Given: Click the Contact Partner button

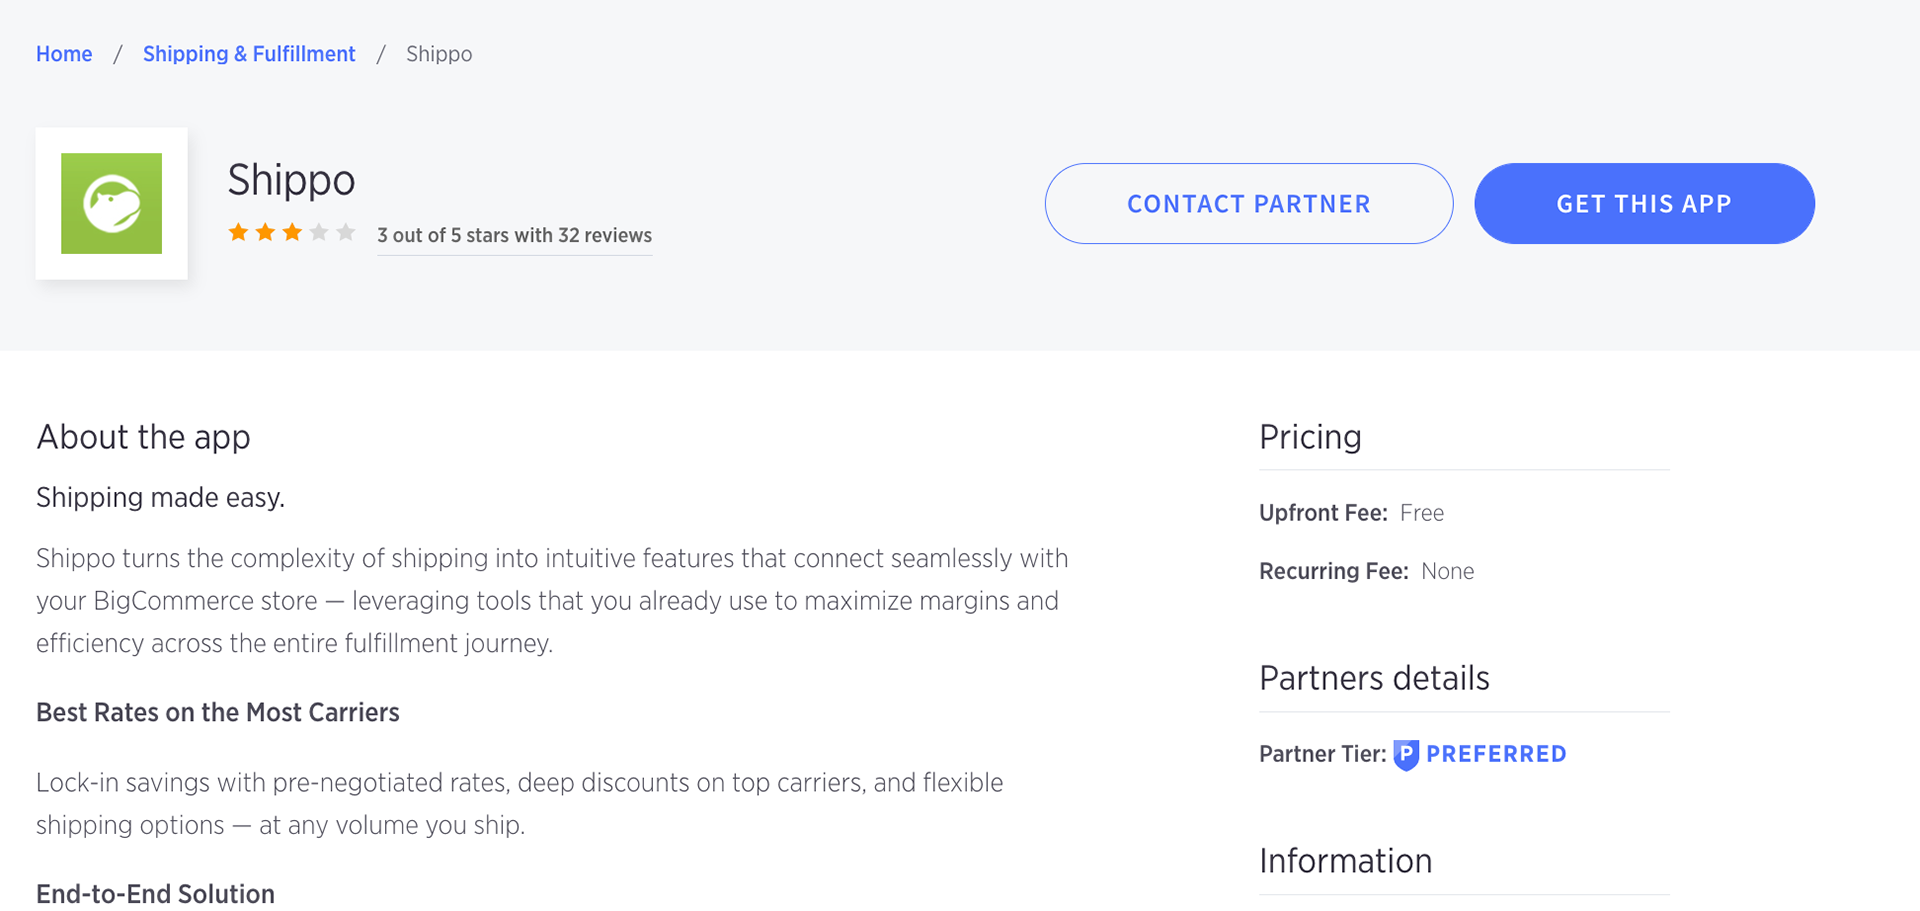Looking at the screenshot, I should (x=1249, y=203).
